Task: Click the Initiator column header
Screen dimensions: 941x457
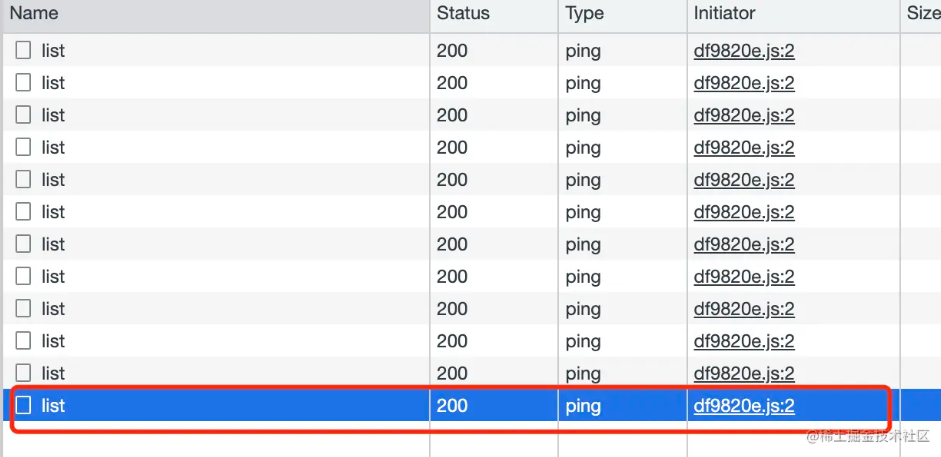Action: point(724,14)
